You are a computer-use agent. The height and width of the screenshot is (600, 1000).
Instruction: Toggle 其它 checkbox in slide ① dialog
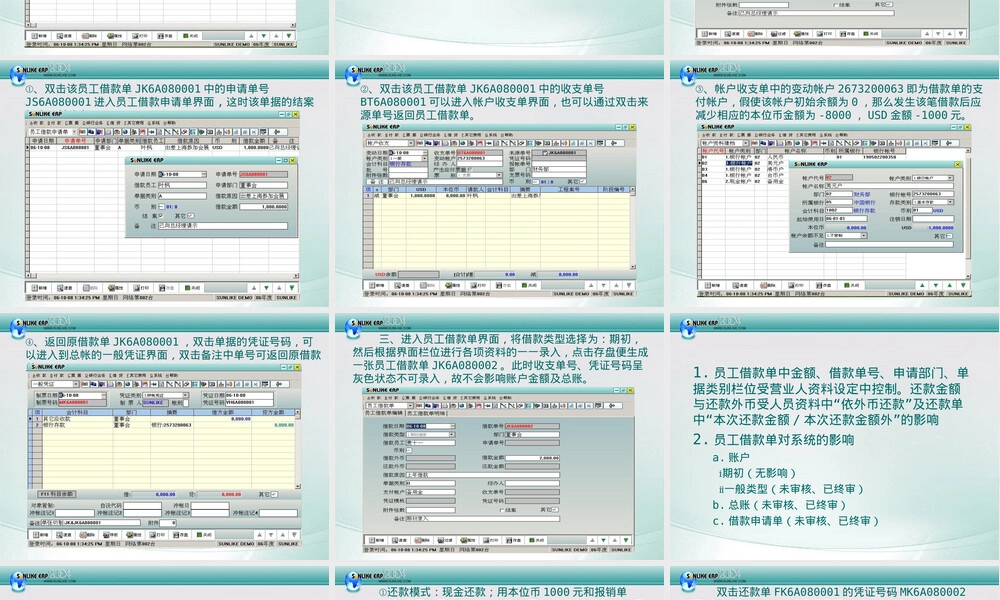(191, 216)
